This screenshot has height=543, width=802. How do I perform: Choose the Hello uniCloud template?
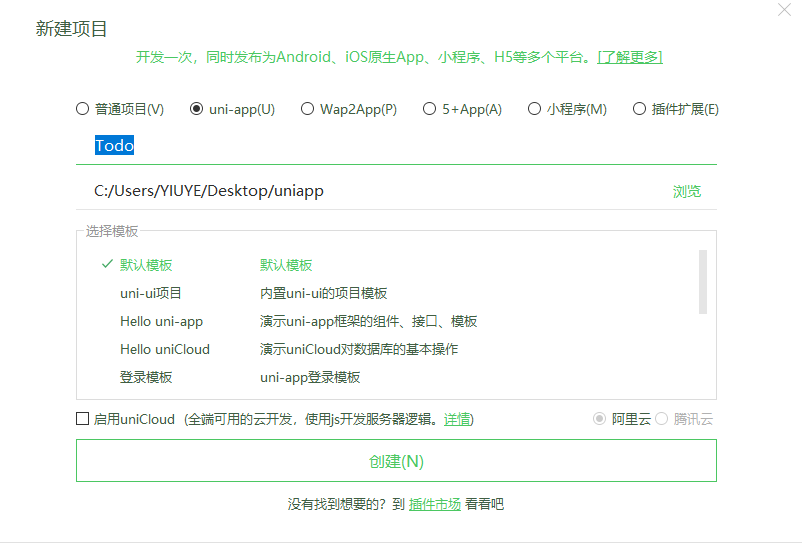click(x=165, y=349)
